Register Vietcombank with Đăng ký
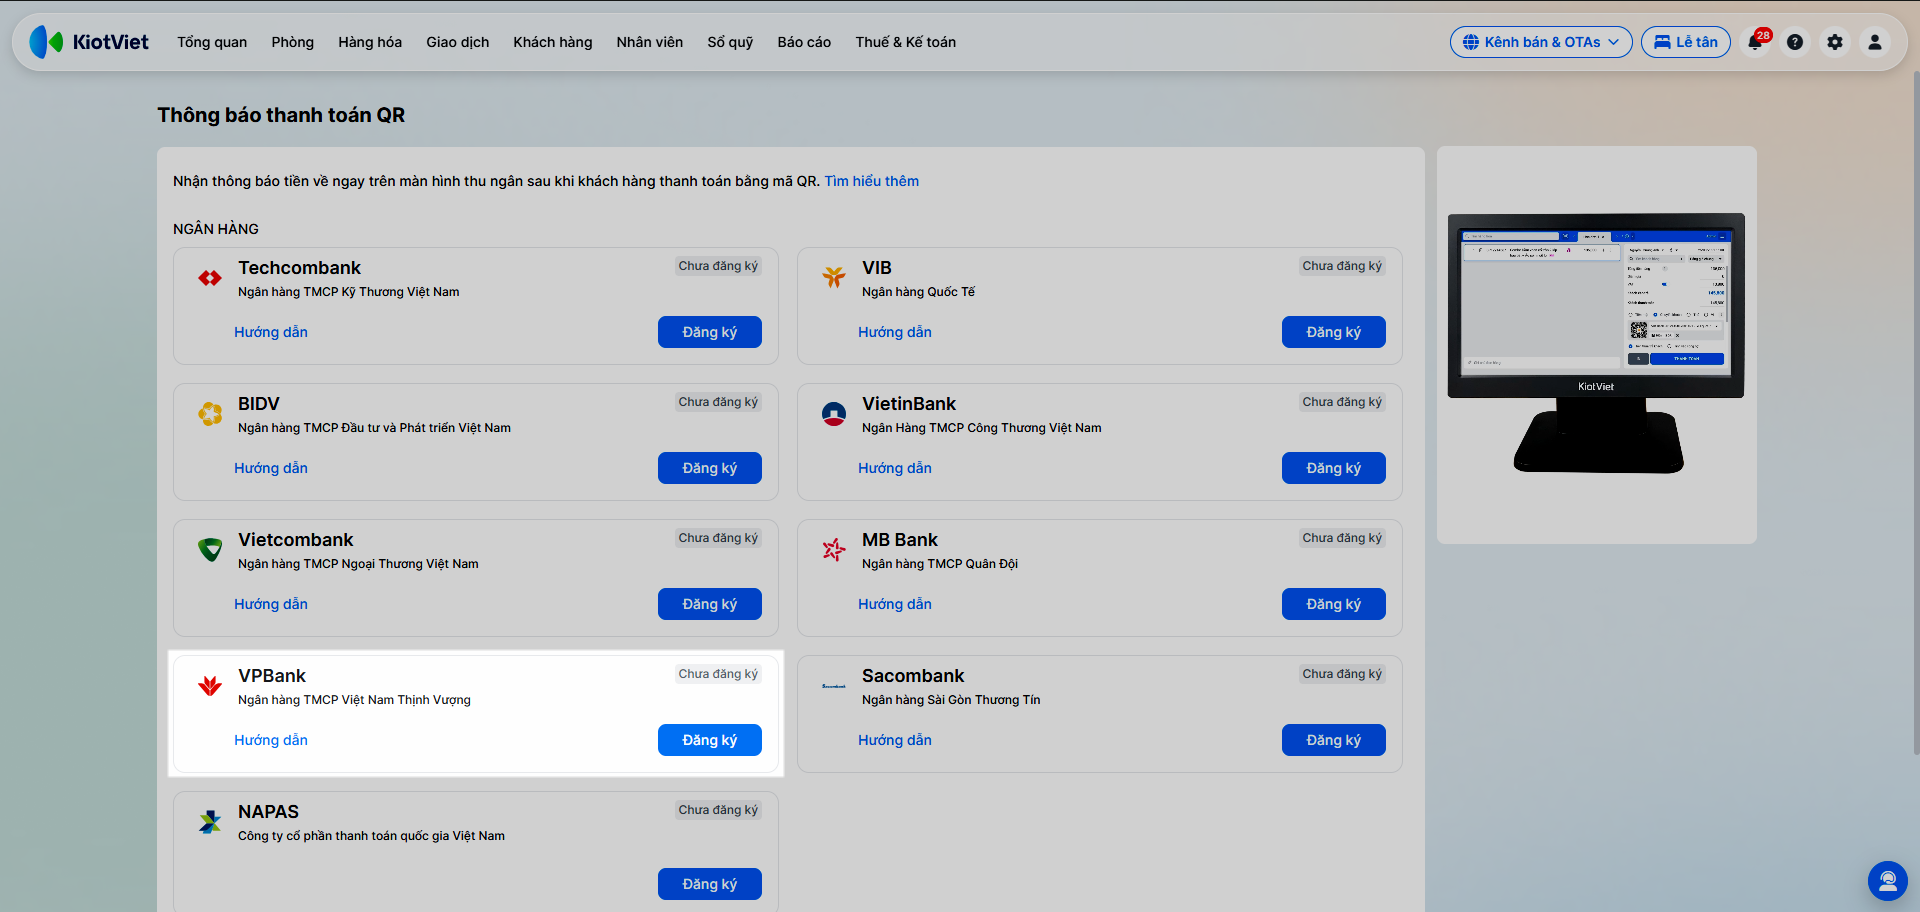 (710, 604)
